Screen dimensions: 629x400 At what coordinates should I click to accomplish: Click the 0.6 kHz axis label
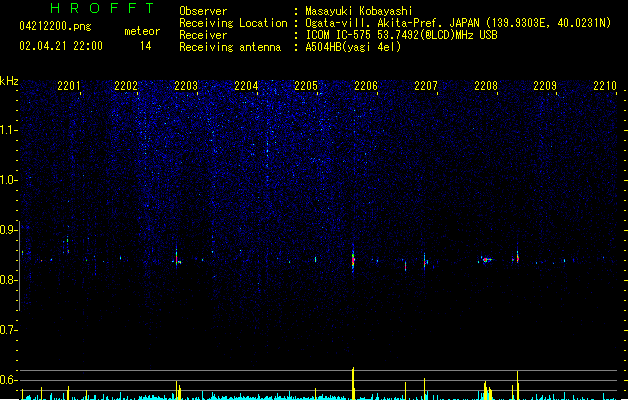point(8,380)
